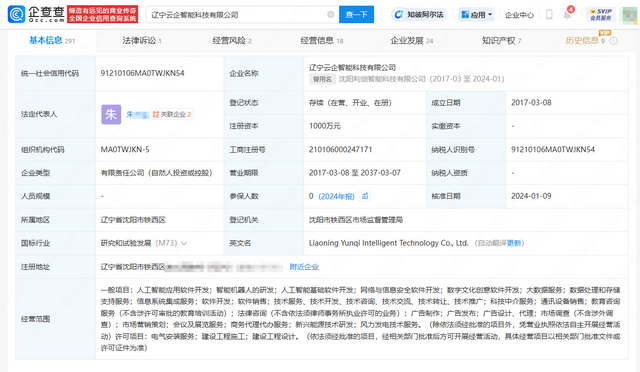Switch to 法律诉讼 tab
Viewport: 640px width, 372px height.
pos(142,40)
